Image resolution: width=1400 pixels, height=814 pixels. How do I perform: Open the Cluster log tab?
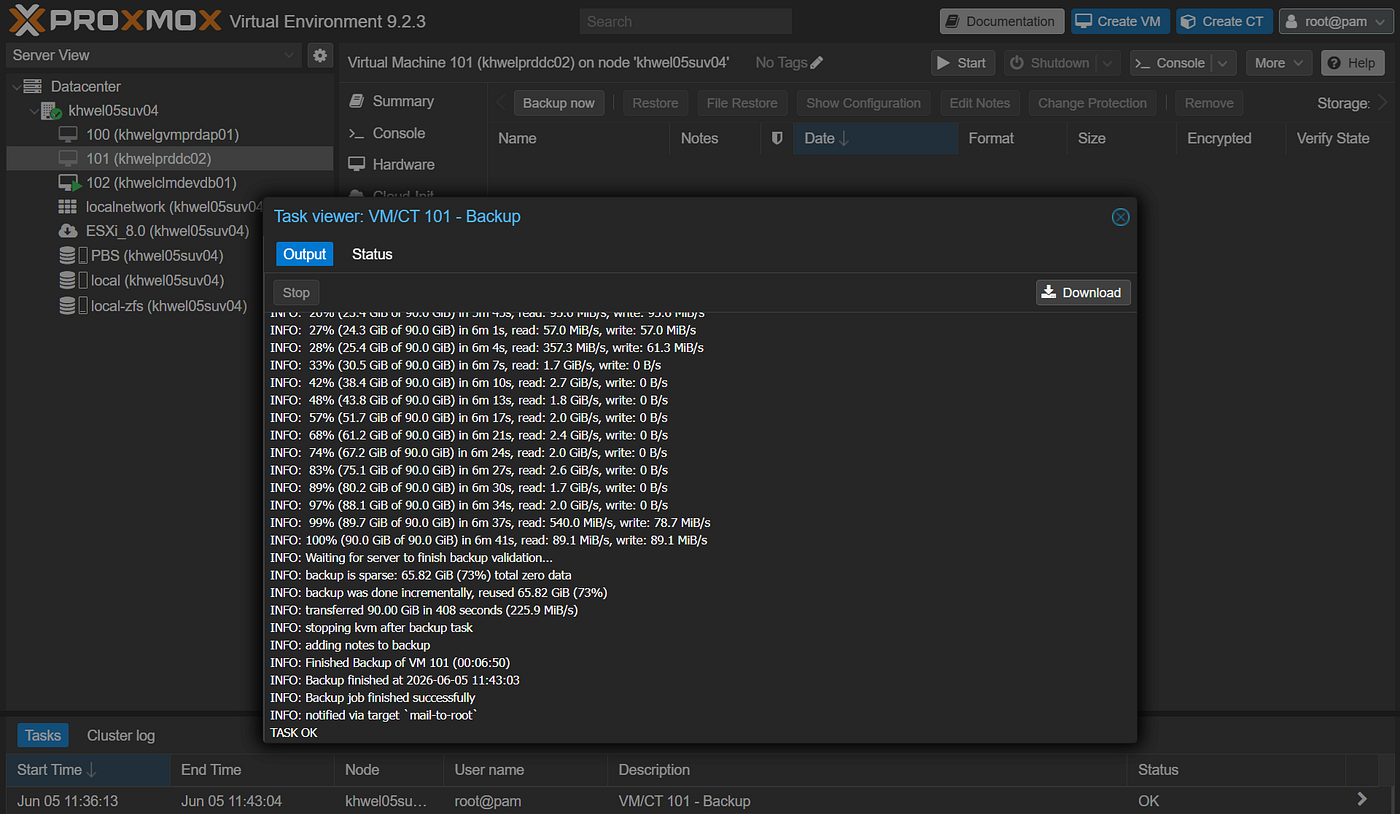tap(121, 735)
